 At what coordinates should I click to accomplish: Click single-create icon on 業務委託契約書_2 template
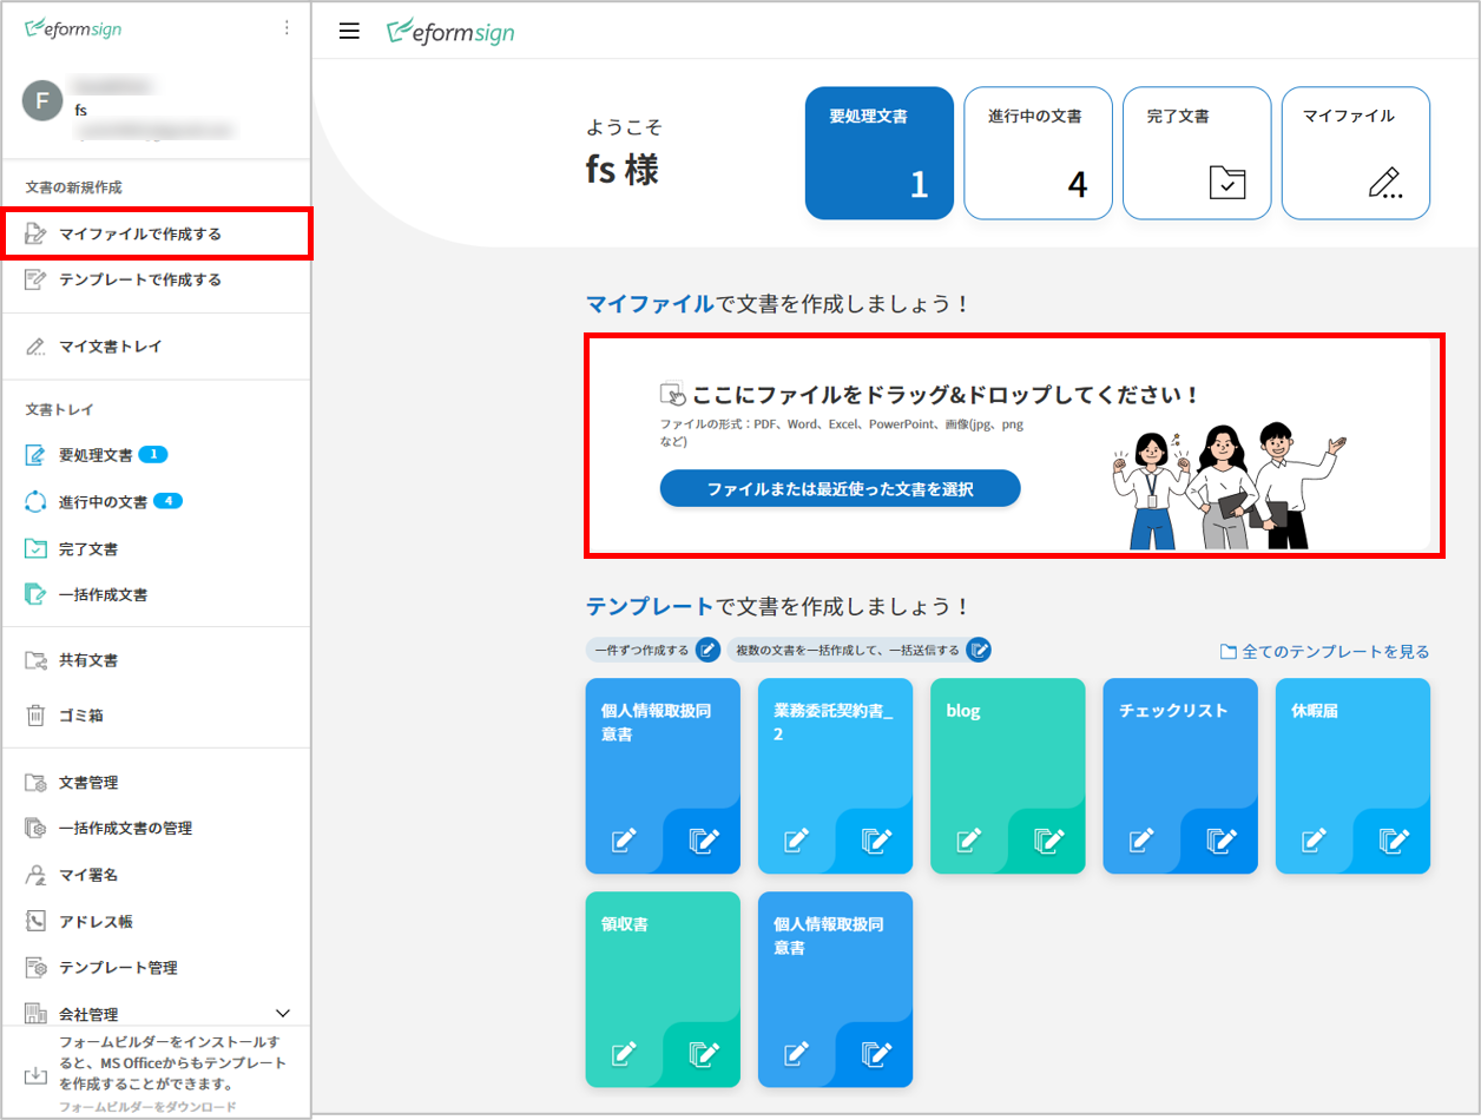796,840
